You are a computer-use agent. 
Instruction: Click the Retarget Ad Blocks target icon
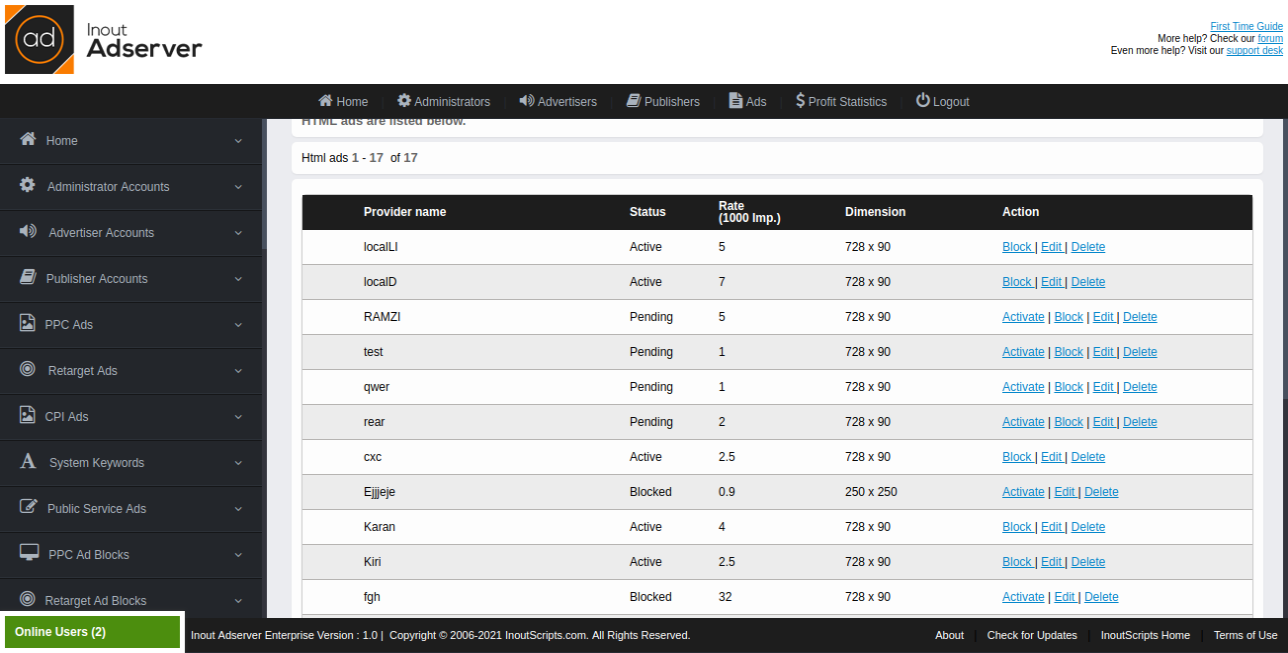[x=28, y=599]
